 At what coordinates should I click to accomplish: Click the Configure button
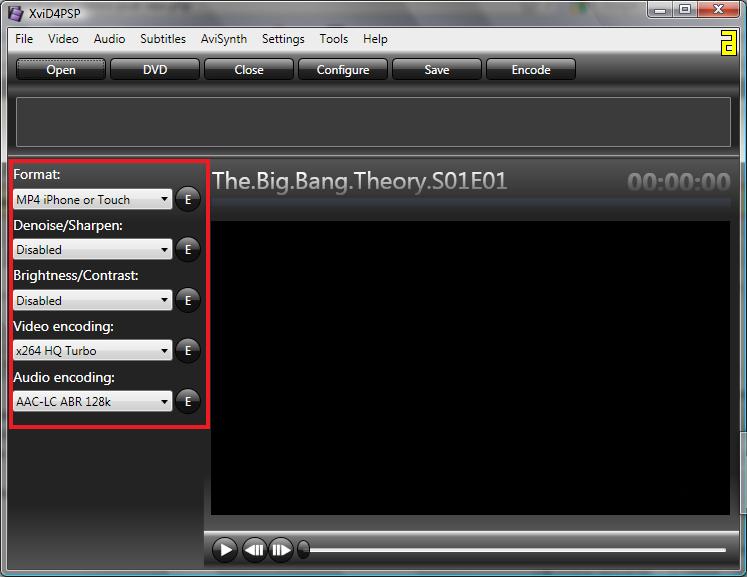pos(343,70)
